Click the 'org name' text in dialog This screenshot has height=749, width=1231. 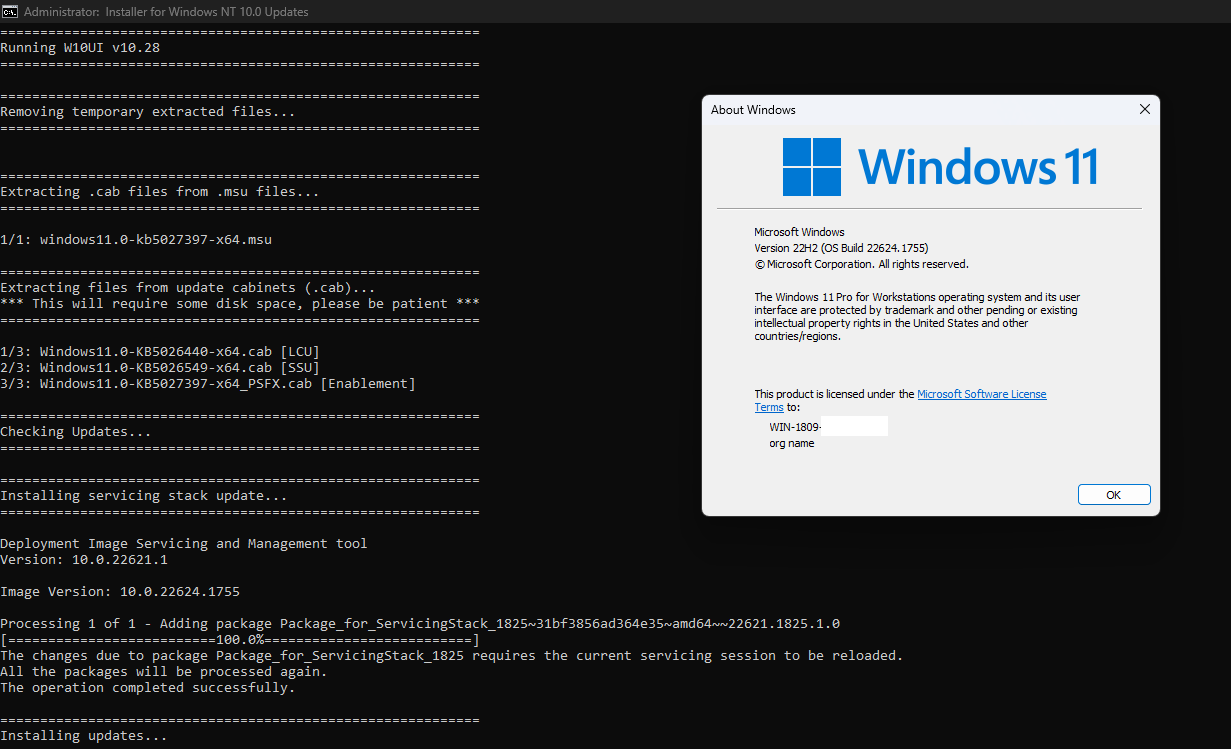(x=792, y=443)
